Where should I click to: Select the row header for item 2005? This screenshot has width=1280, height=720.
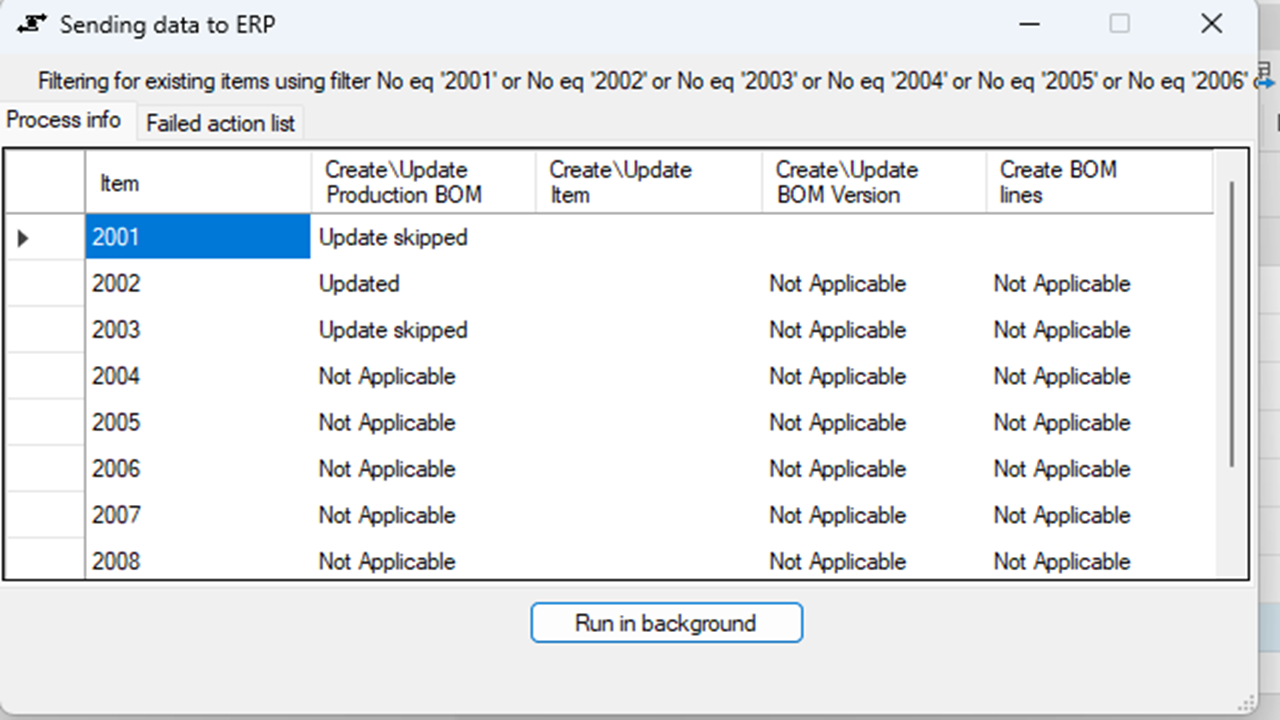pyautogui.click(x=45, y=423)
